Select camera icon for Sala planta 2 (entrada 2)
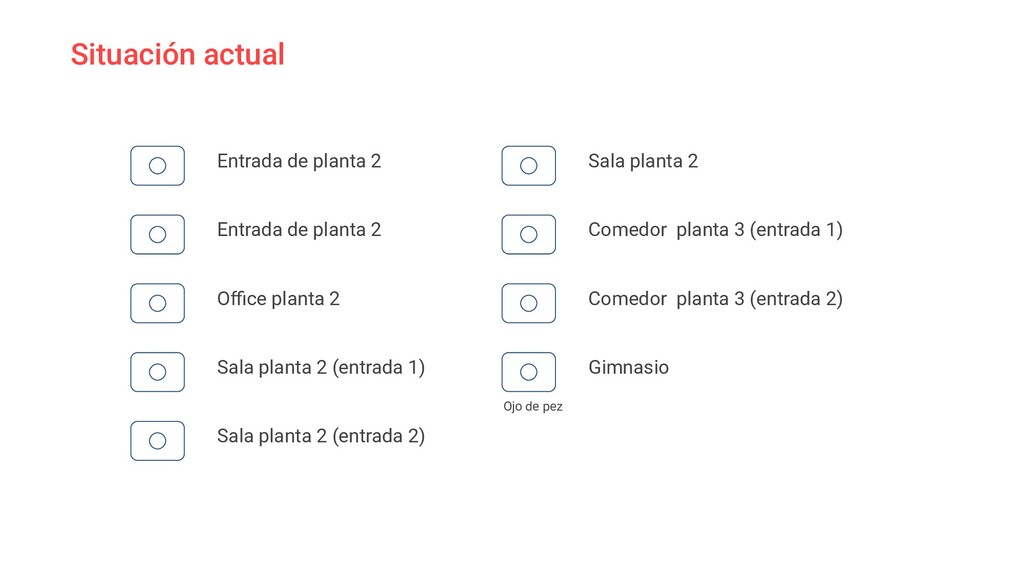This screenshot has height=576, width=1024. 157,441
